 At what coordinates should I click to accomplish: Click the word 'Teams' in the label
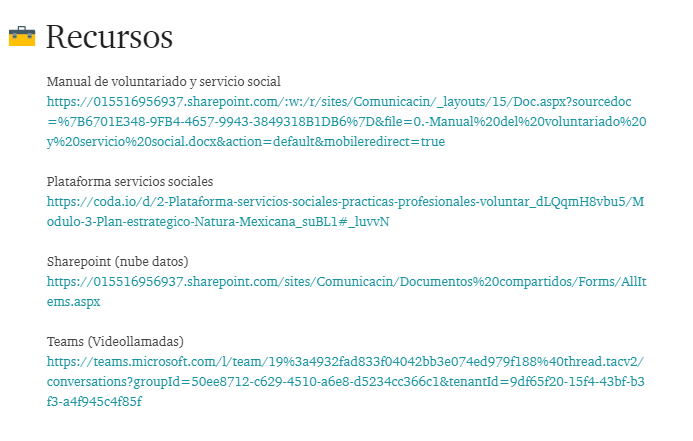[x=65, y=341]
